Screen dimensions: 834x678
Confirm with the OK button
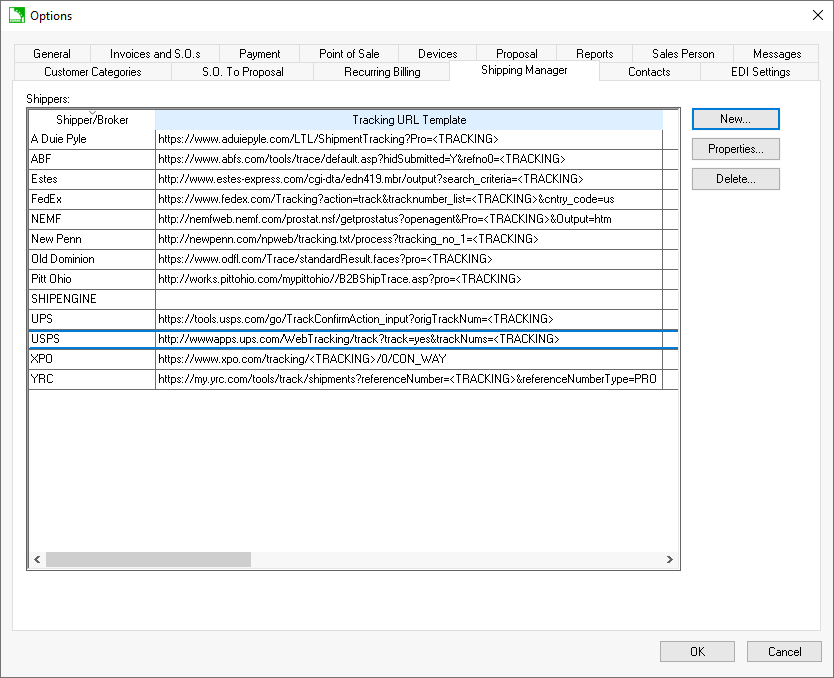697,651
